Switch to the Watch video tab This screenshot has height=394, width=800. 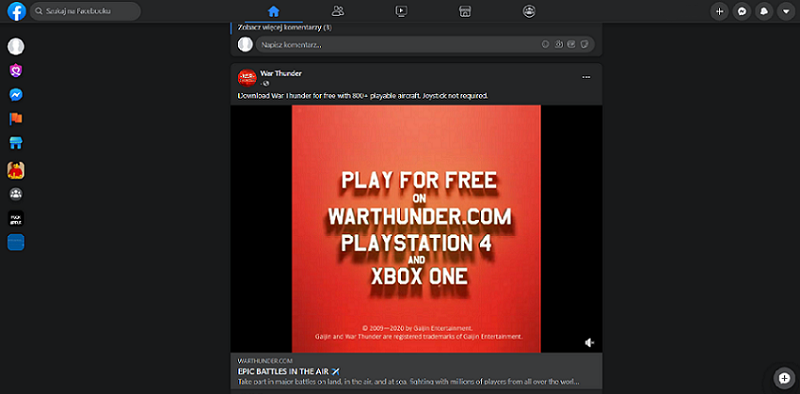(402, 11)
